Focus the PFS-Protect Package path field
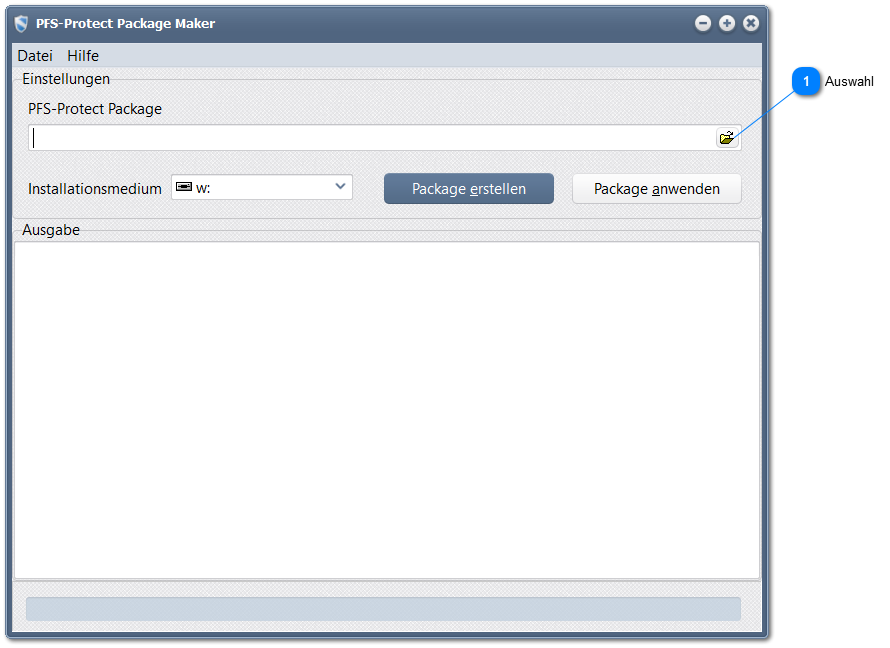This screenshot has width=890, height=648. point(370,138)
